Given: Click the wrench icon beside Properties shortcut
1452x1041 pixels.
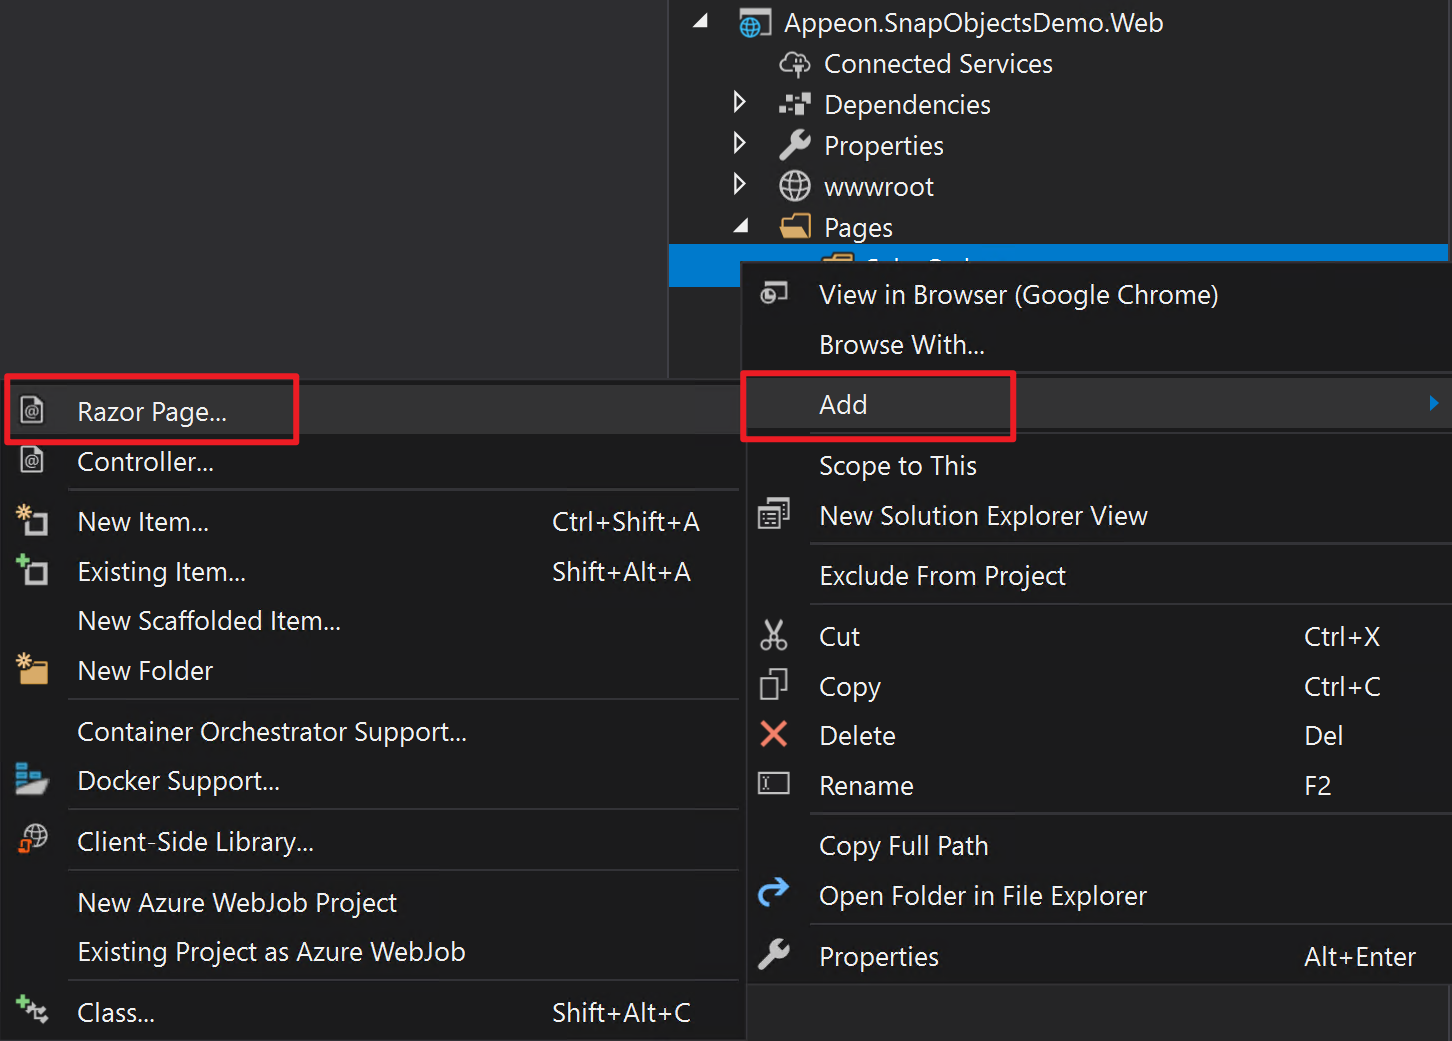Looking at the screenshot, I should [x=773, y=956].
